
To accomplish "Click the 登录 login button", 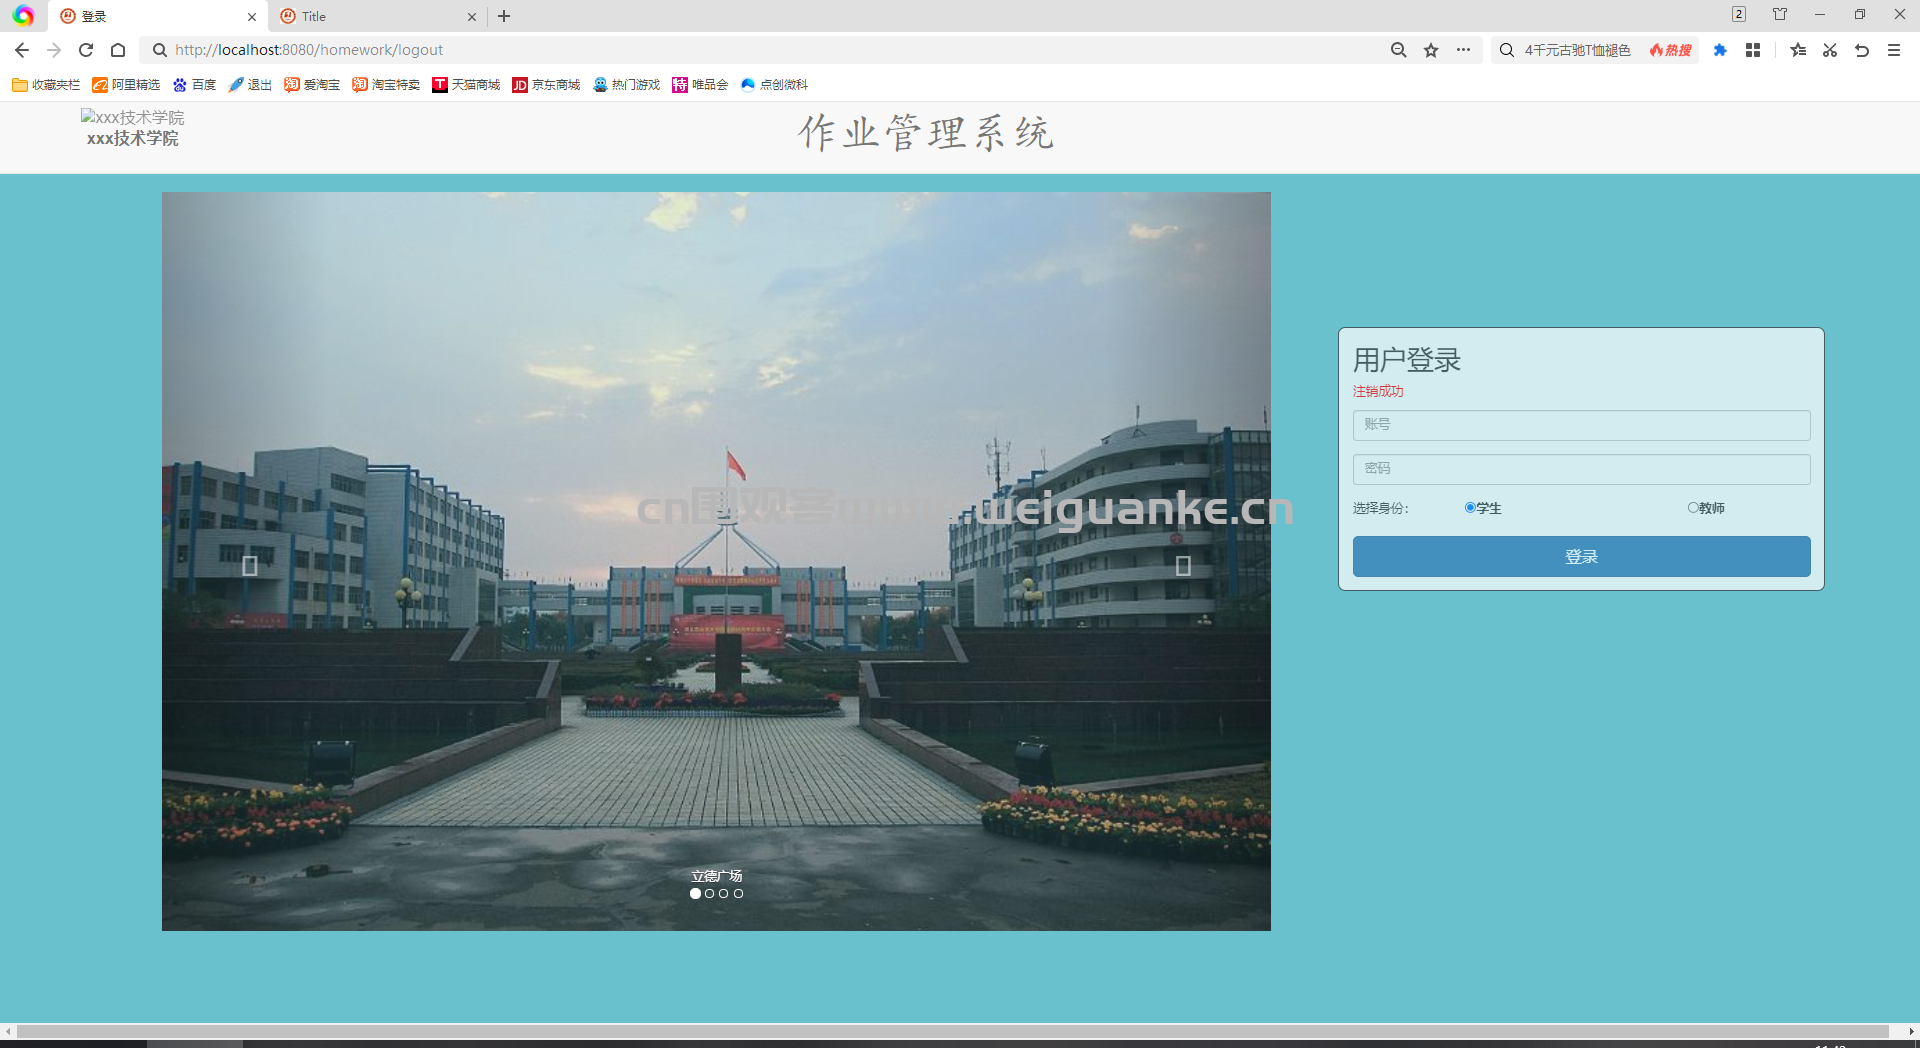I will click(x=1581, y=556).
